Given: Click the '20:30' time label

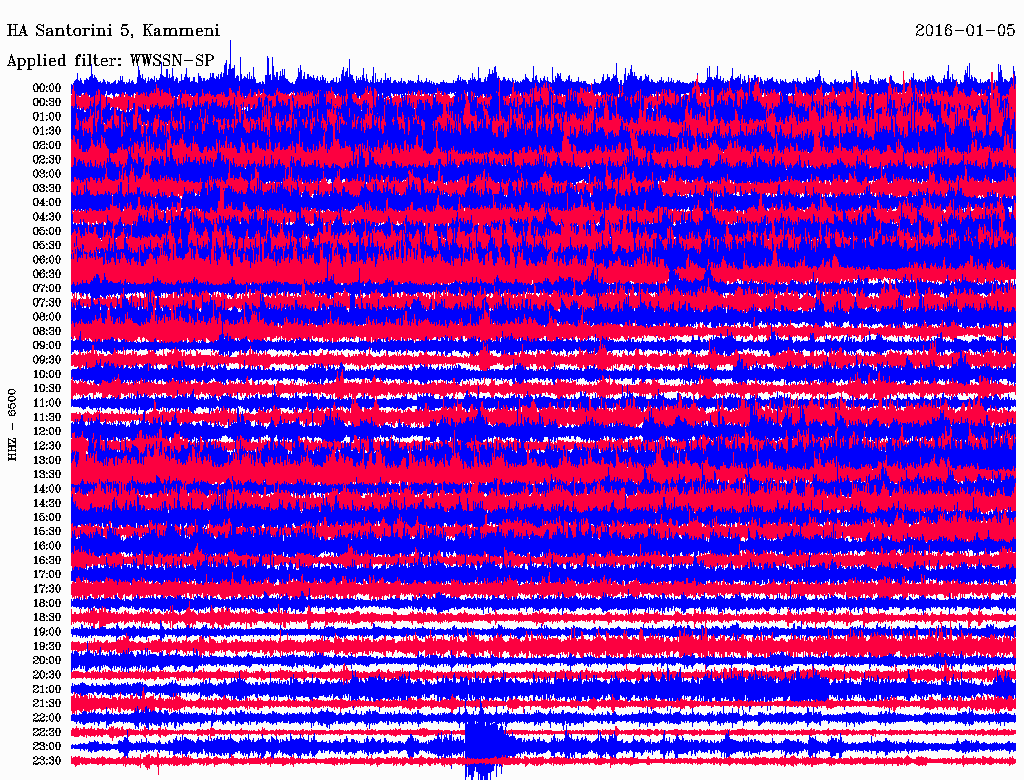Looking at the screenshot, I should pyautogui.click(x=47, y=675).
